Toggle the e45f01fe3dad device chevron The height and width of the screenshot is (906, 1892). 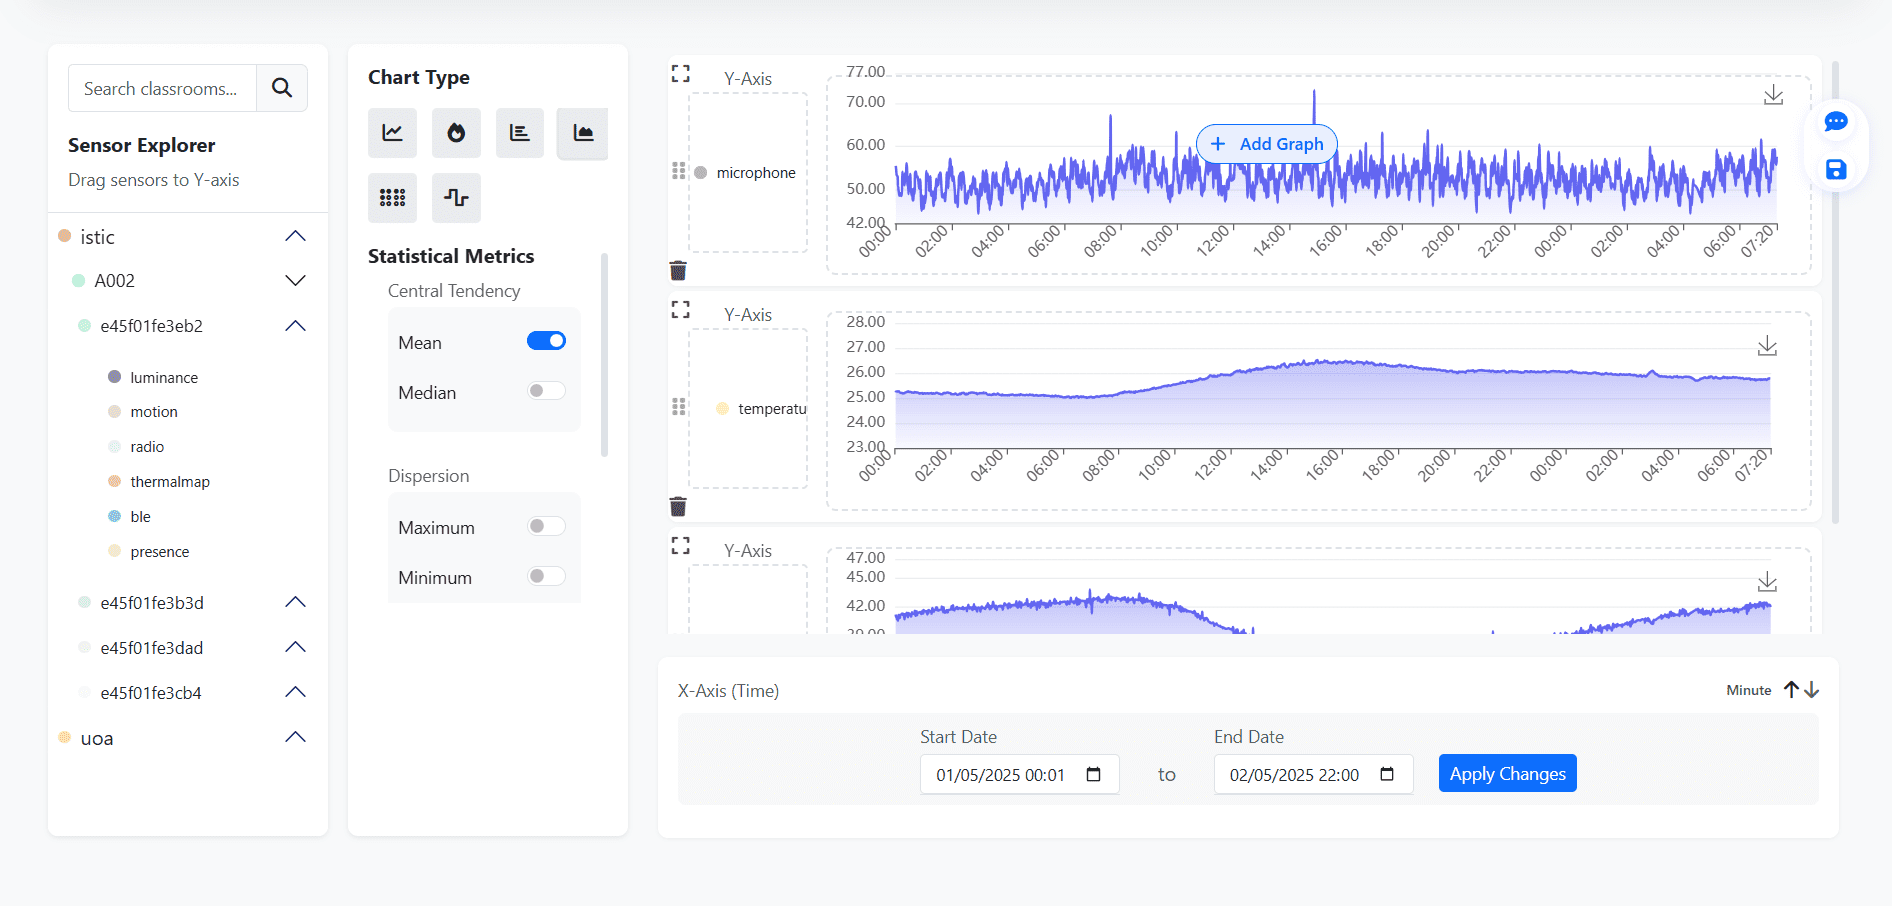tap(295, 647)
